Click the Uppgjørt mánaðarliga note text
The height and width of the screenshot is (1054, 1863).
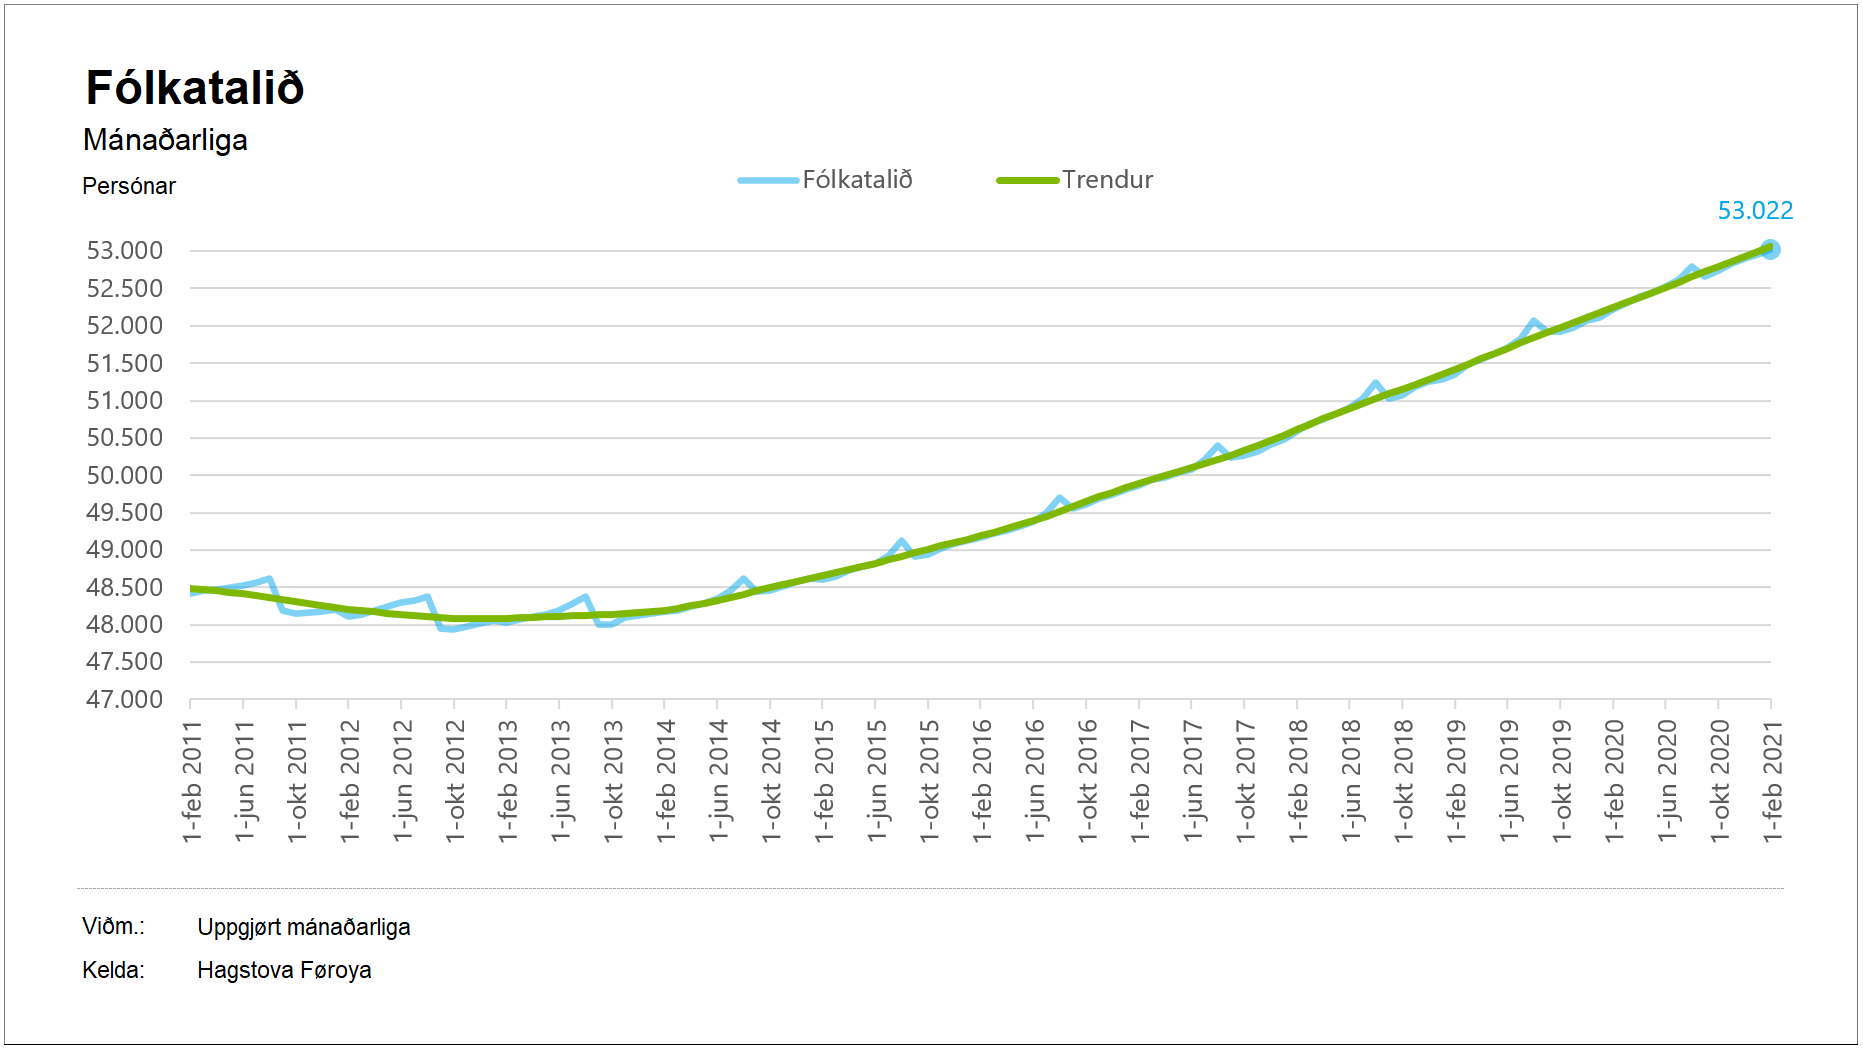[303, 927]
